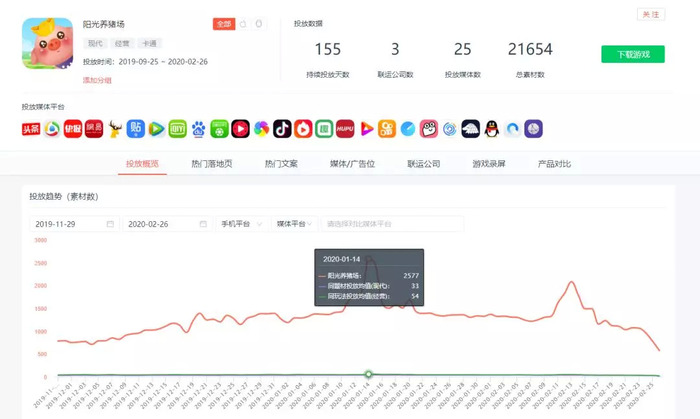Click the multicolor pinwheel platform icon
Viewport: 700px width, 419px height.
click(x=261, y=129)
